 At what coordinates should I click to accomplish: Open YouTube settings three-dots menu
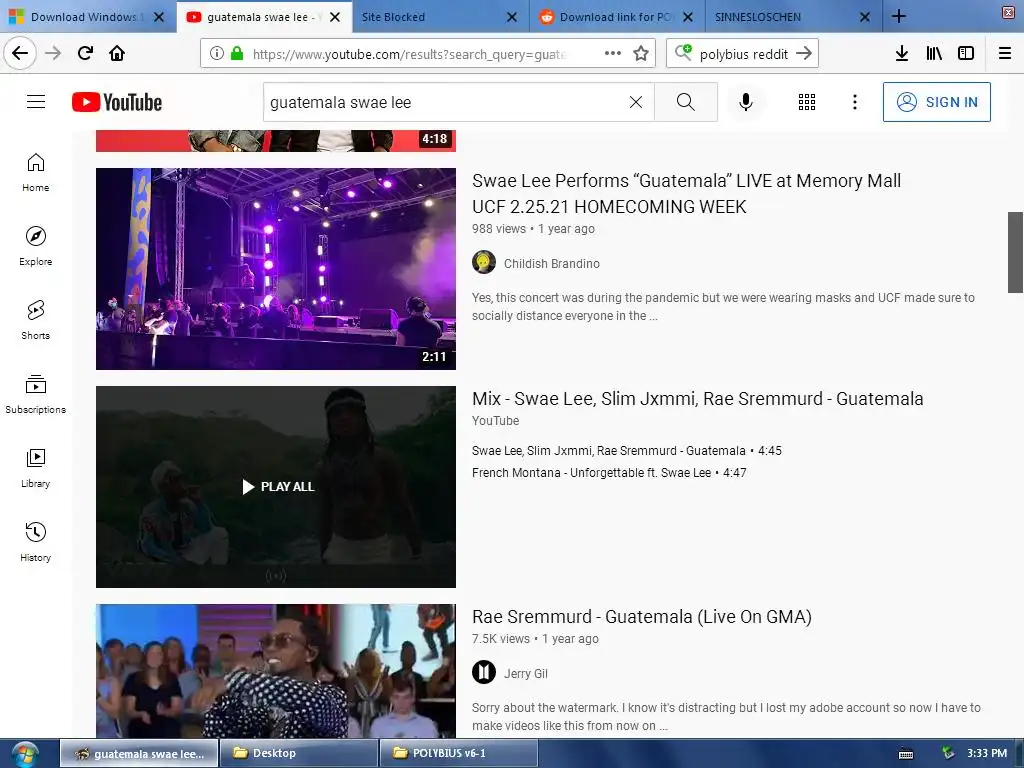pyautogui.click(x=855, y=102)
